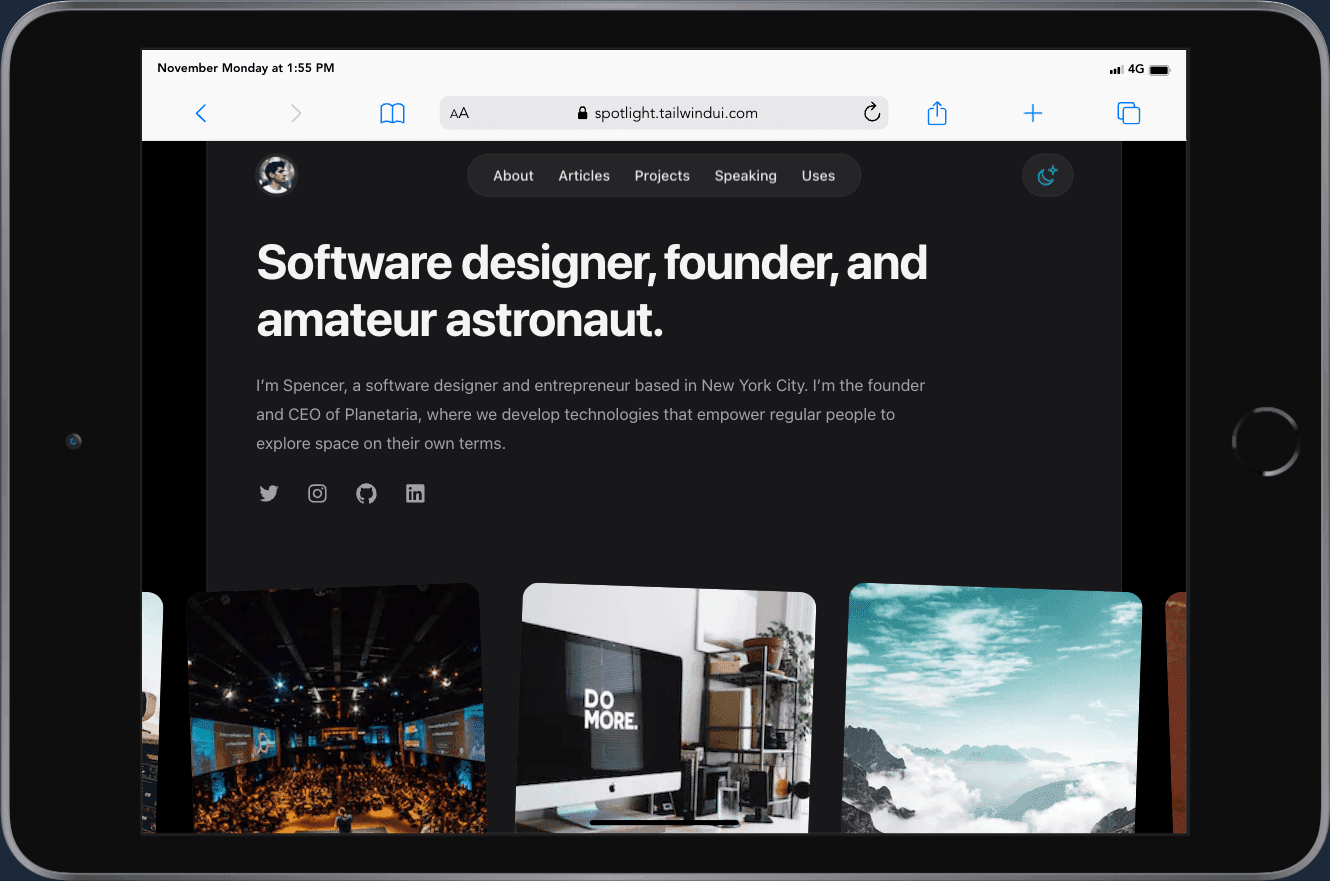Navigate to the Uses page
This screenshot has height=881, width=1330.
click(818, 175)
